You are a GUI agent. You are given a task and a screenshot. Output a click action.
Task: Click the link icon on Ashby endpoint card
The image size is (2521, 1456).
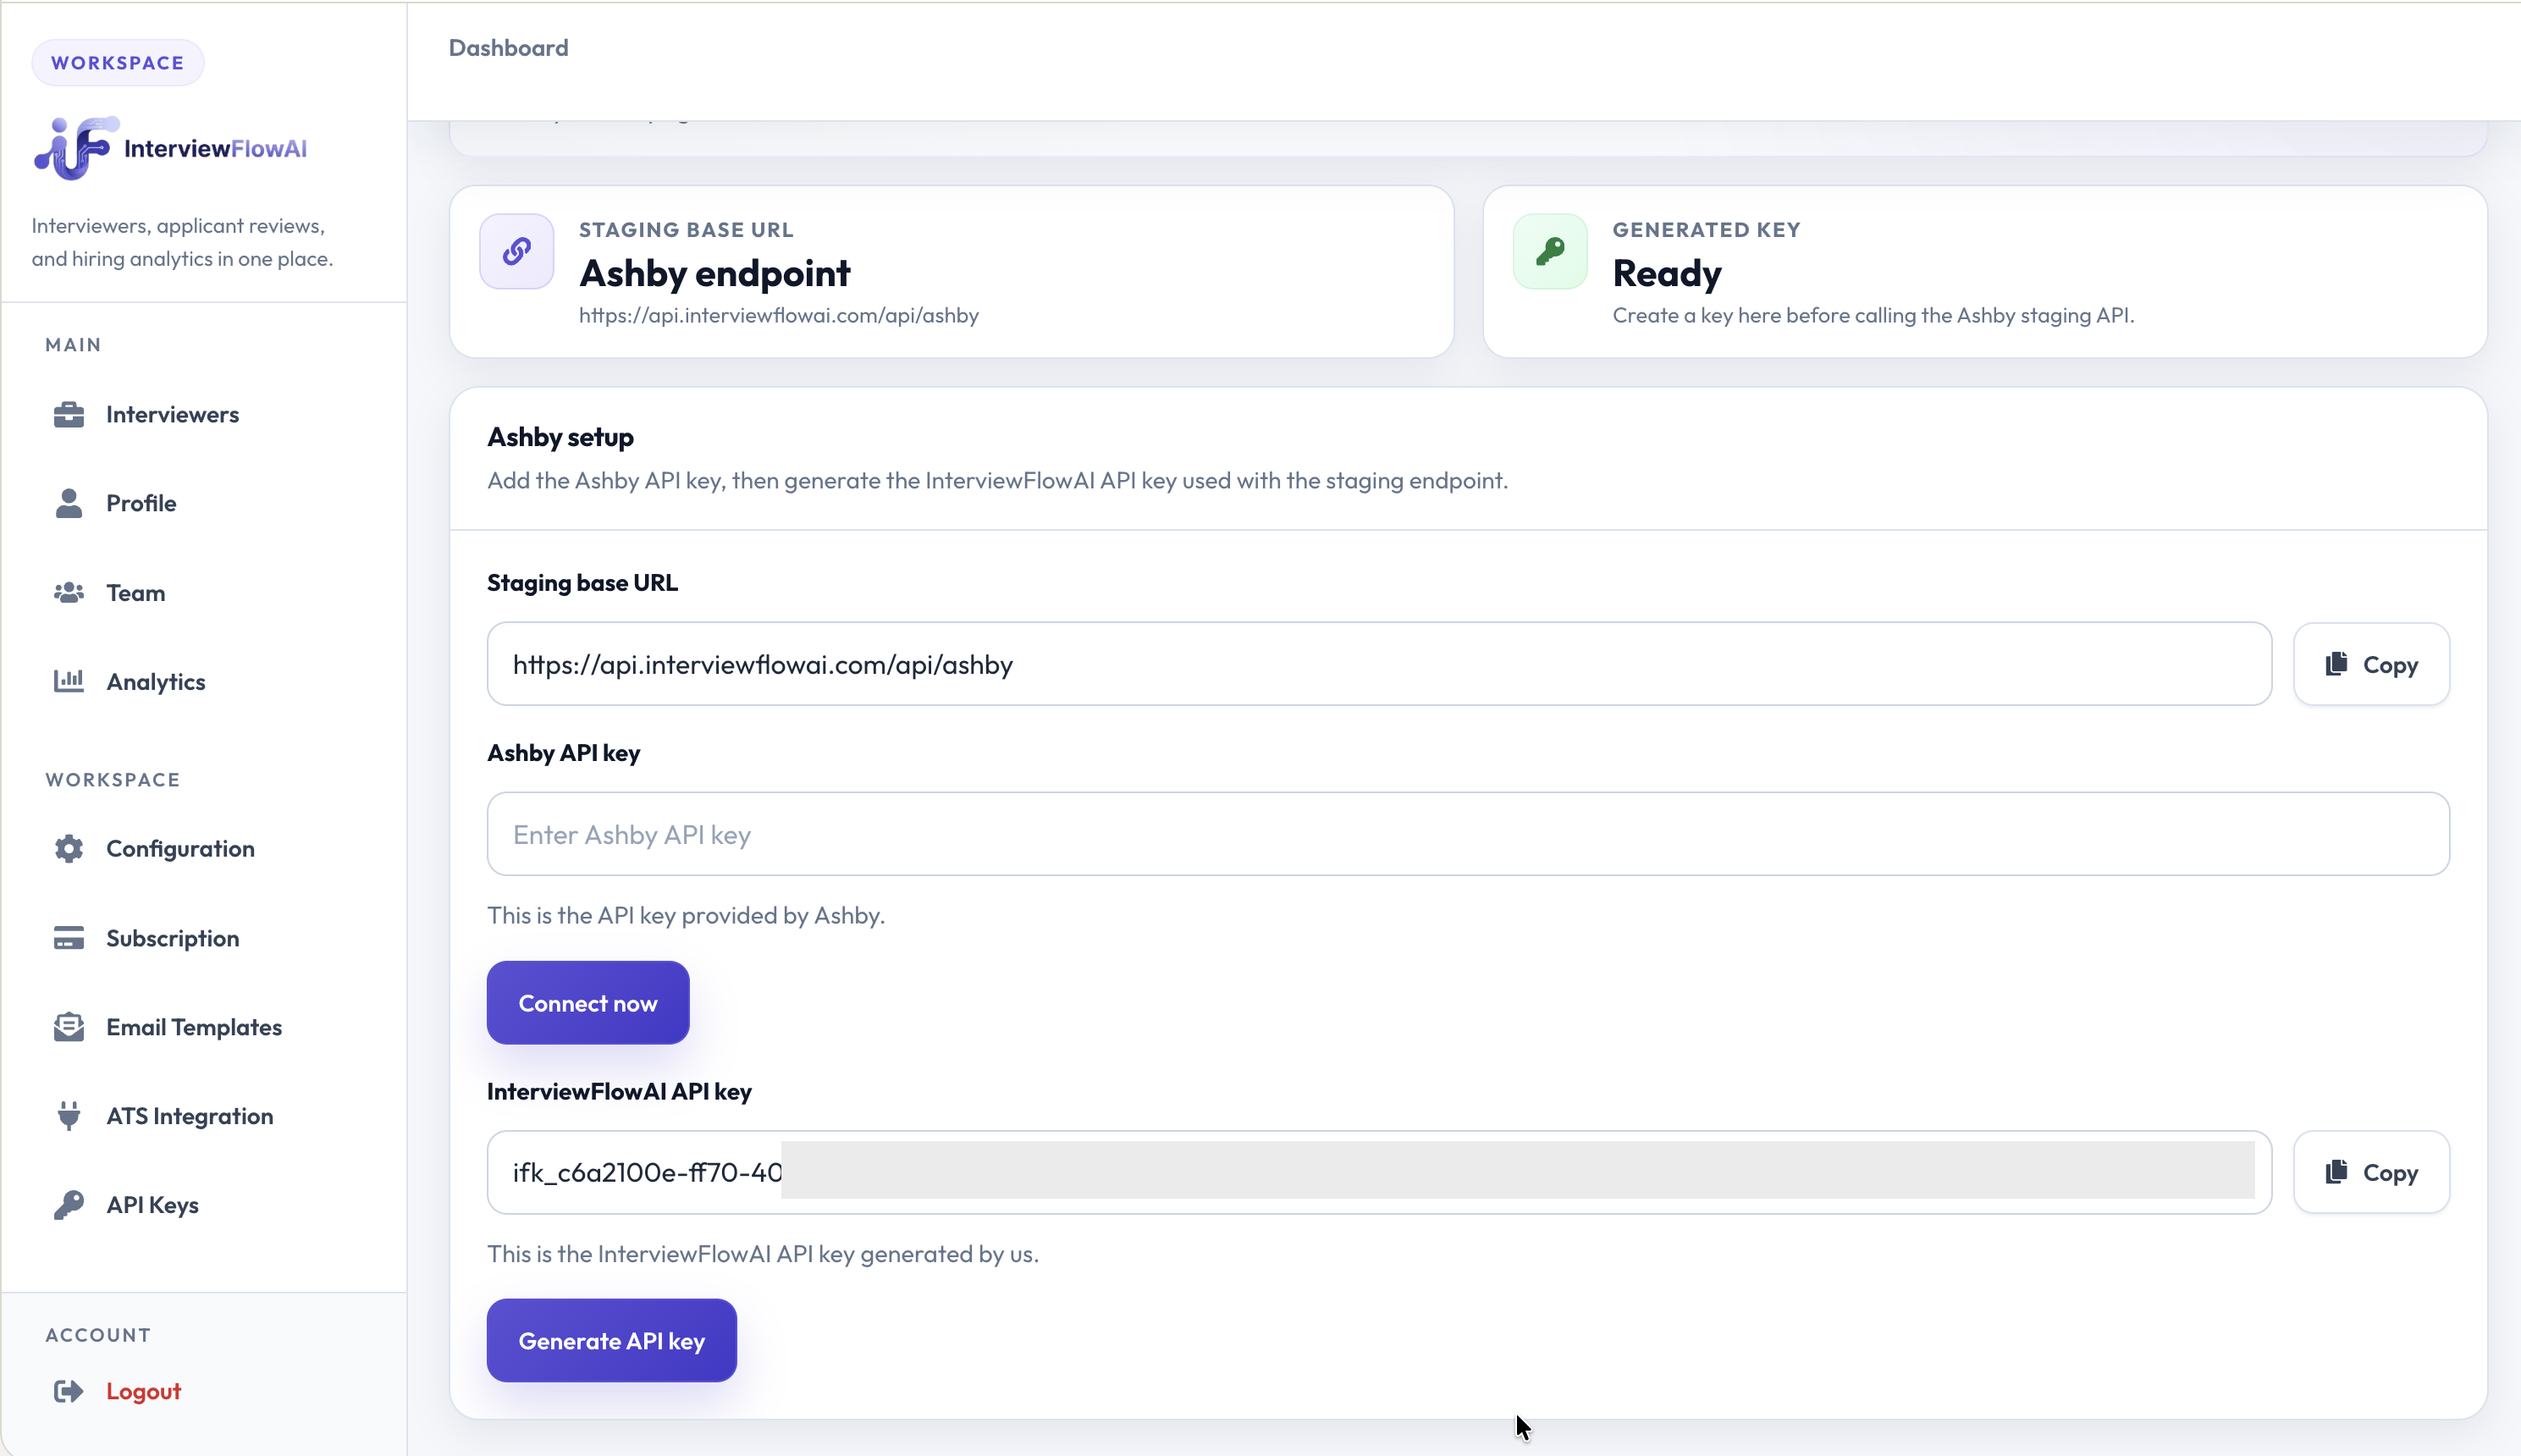coord(517,251)
